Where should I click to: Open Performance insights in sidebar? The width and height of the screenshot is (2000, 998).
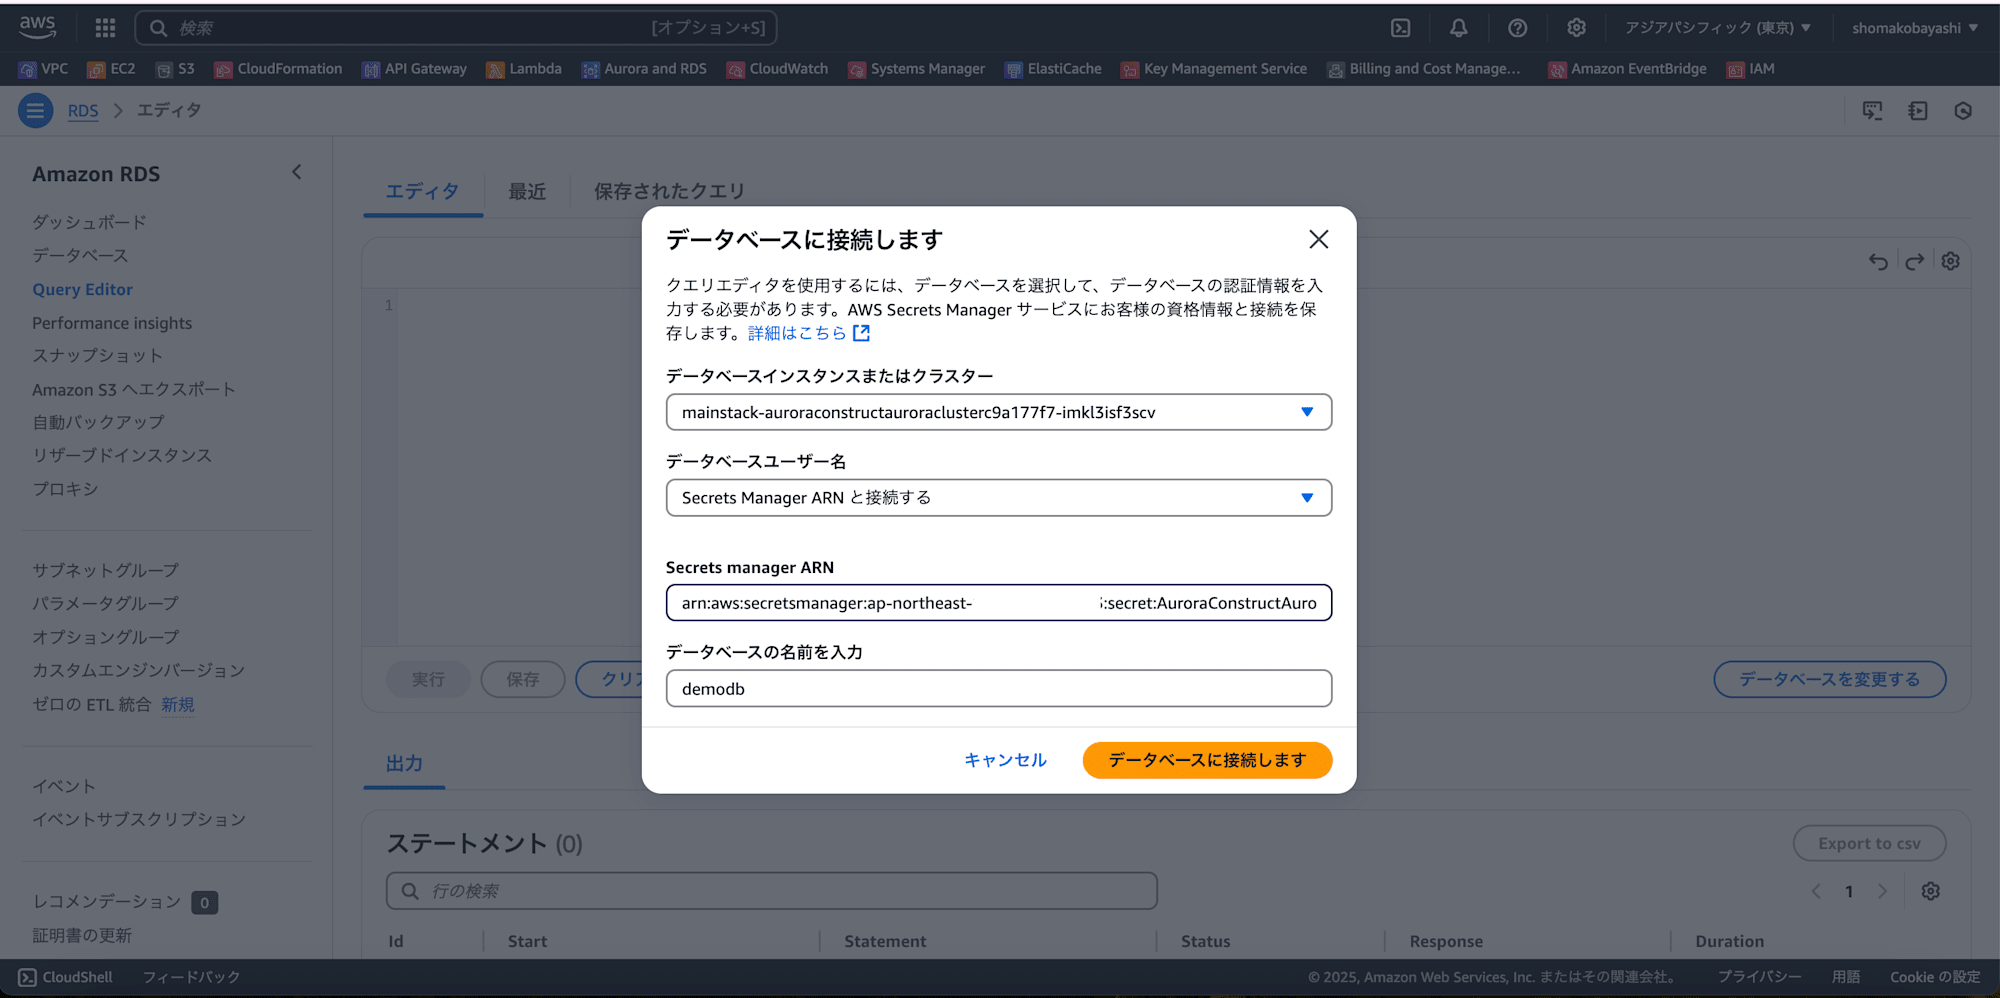coord(112,323)
